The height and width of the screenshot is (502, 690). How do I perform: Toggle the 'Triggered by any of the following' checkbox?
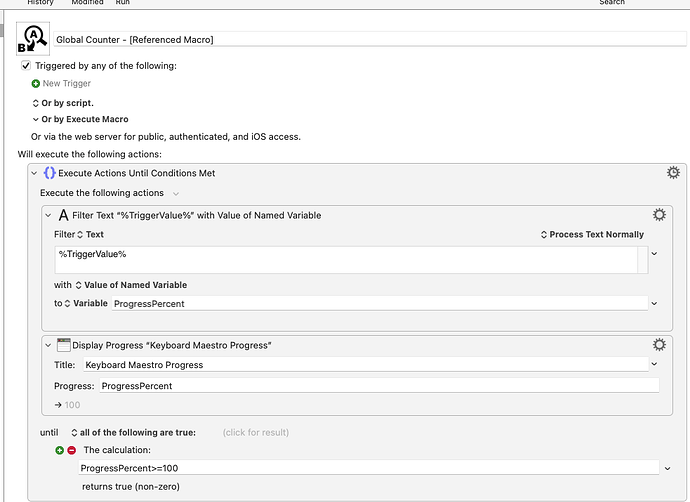tap(26, 66)
